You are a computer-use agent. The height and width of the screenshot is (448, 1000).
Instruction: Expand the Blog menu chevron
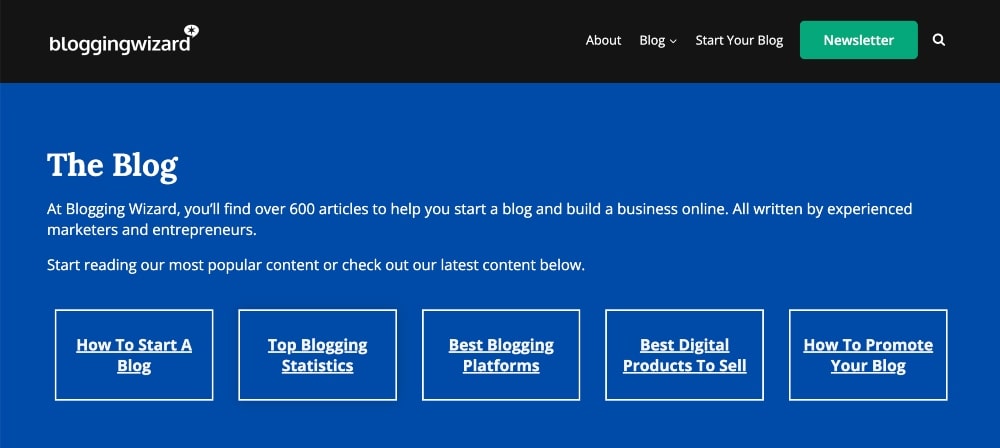(x=673, y=41)
